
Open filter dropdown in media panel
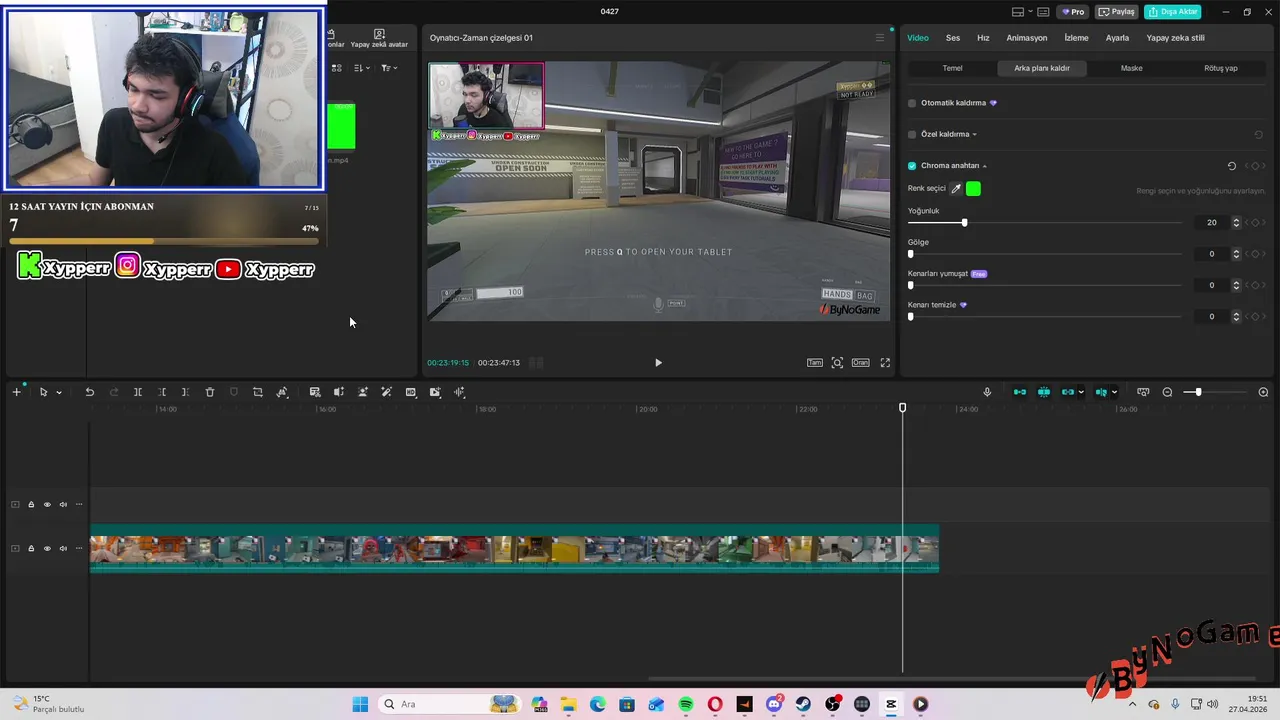click(x=389, y=68)
